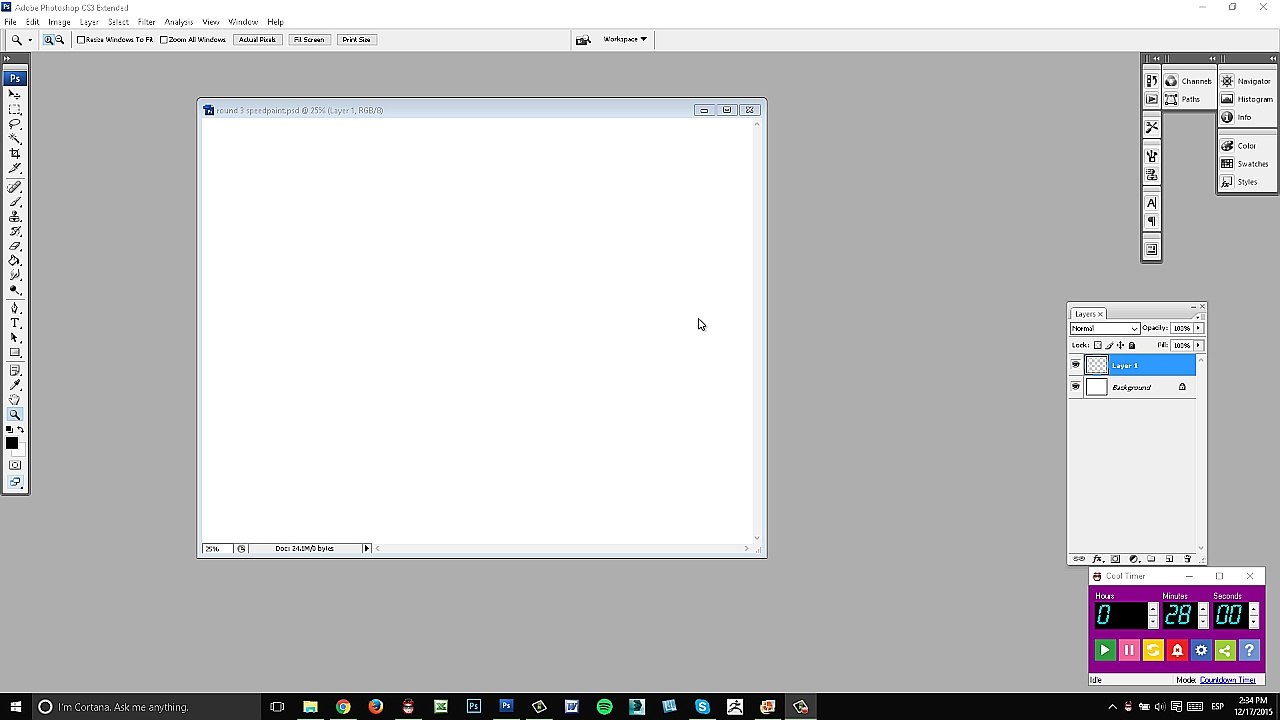Image resolution: width=1280 pixels, height=720 pixels.
Task: Open the Paragraph panel icon
Action: point(1151,221)
